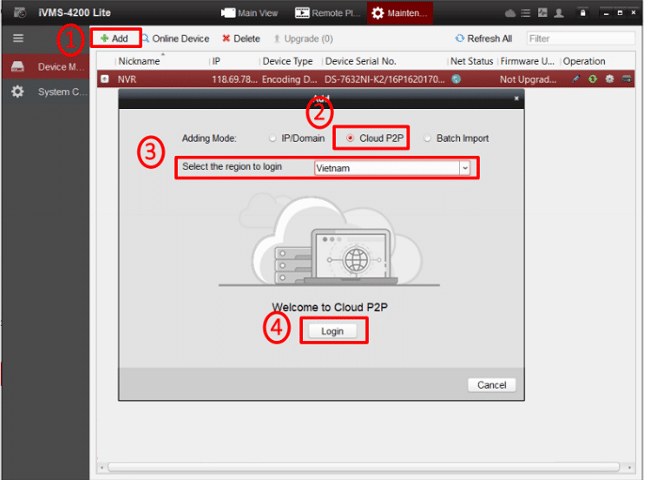
Task: Click the net status globe icon for NVR
Action: (x=456, y=79)
